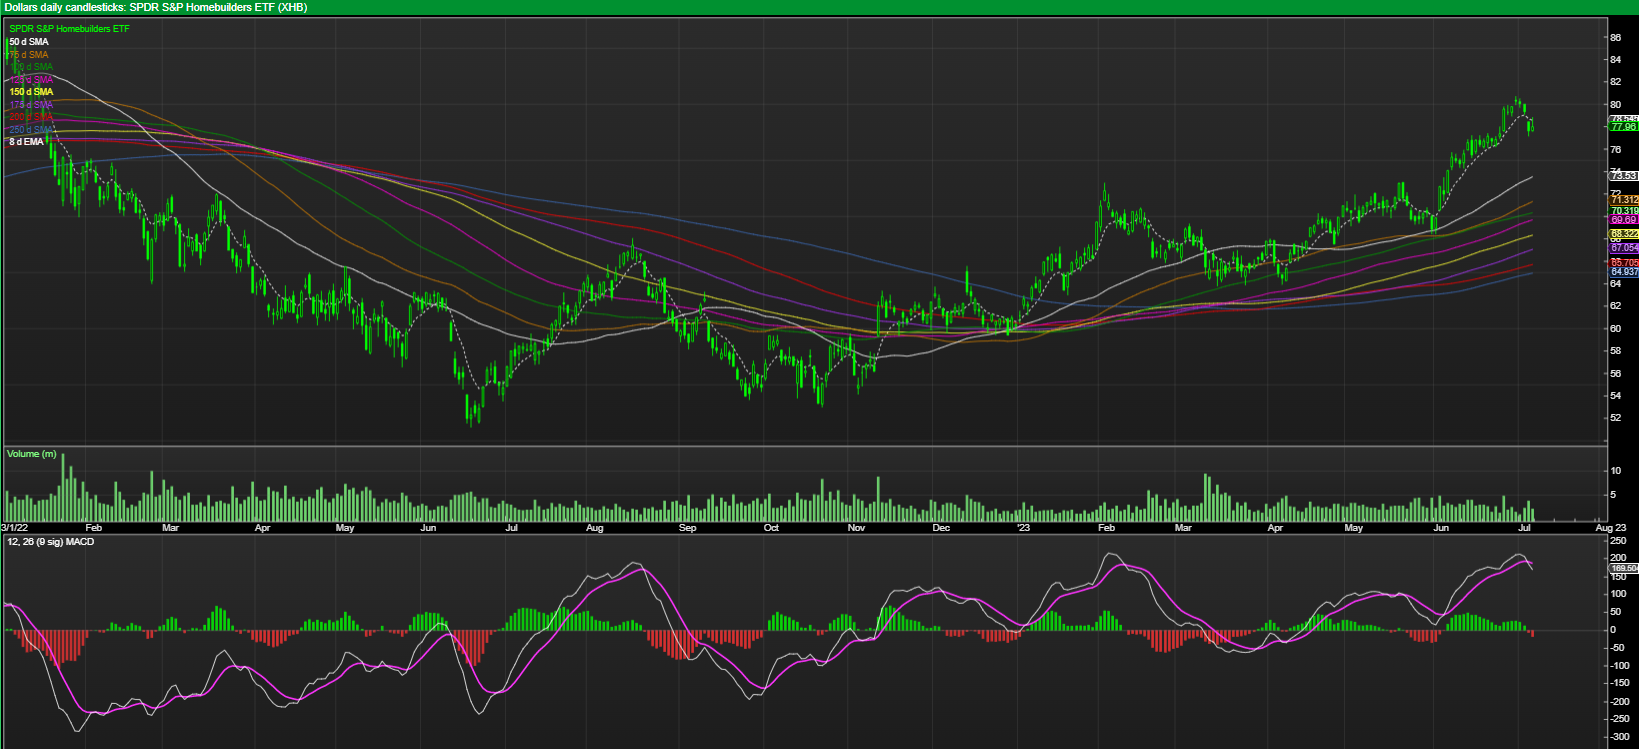Click the green 77.96 last price tag
The width and height of the screenshot is (1639, 749).
(x=1624, y=127)
